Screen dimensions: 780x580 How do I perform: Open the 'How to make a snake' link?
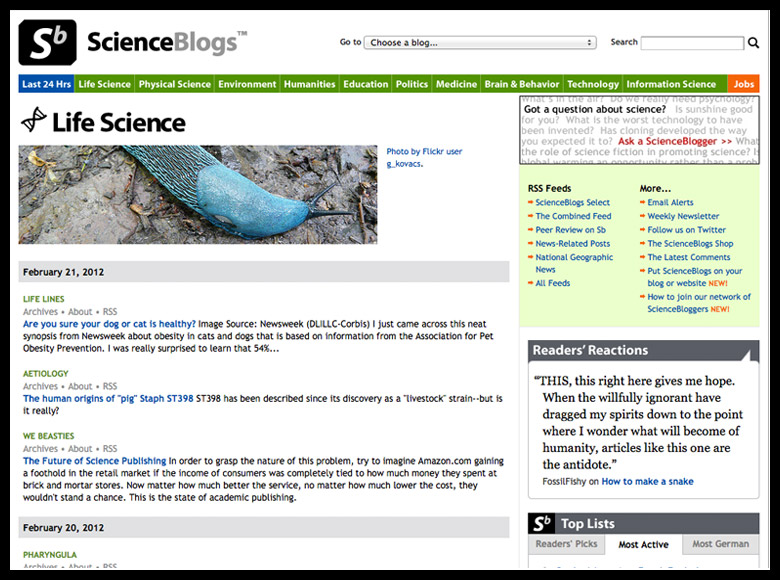[647, 481]
